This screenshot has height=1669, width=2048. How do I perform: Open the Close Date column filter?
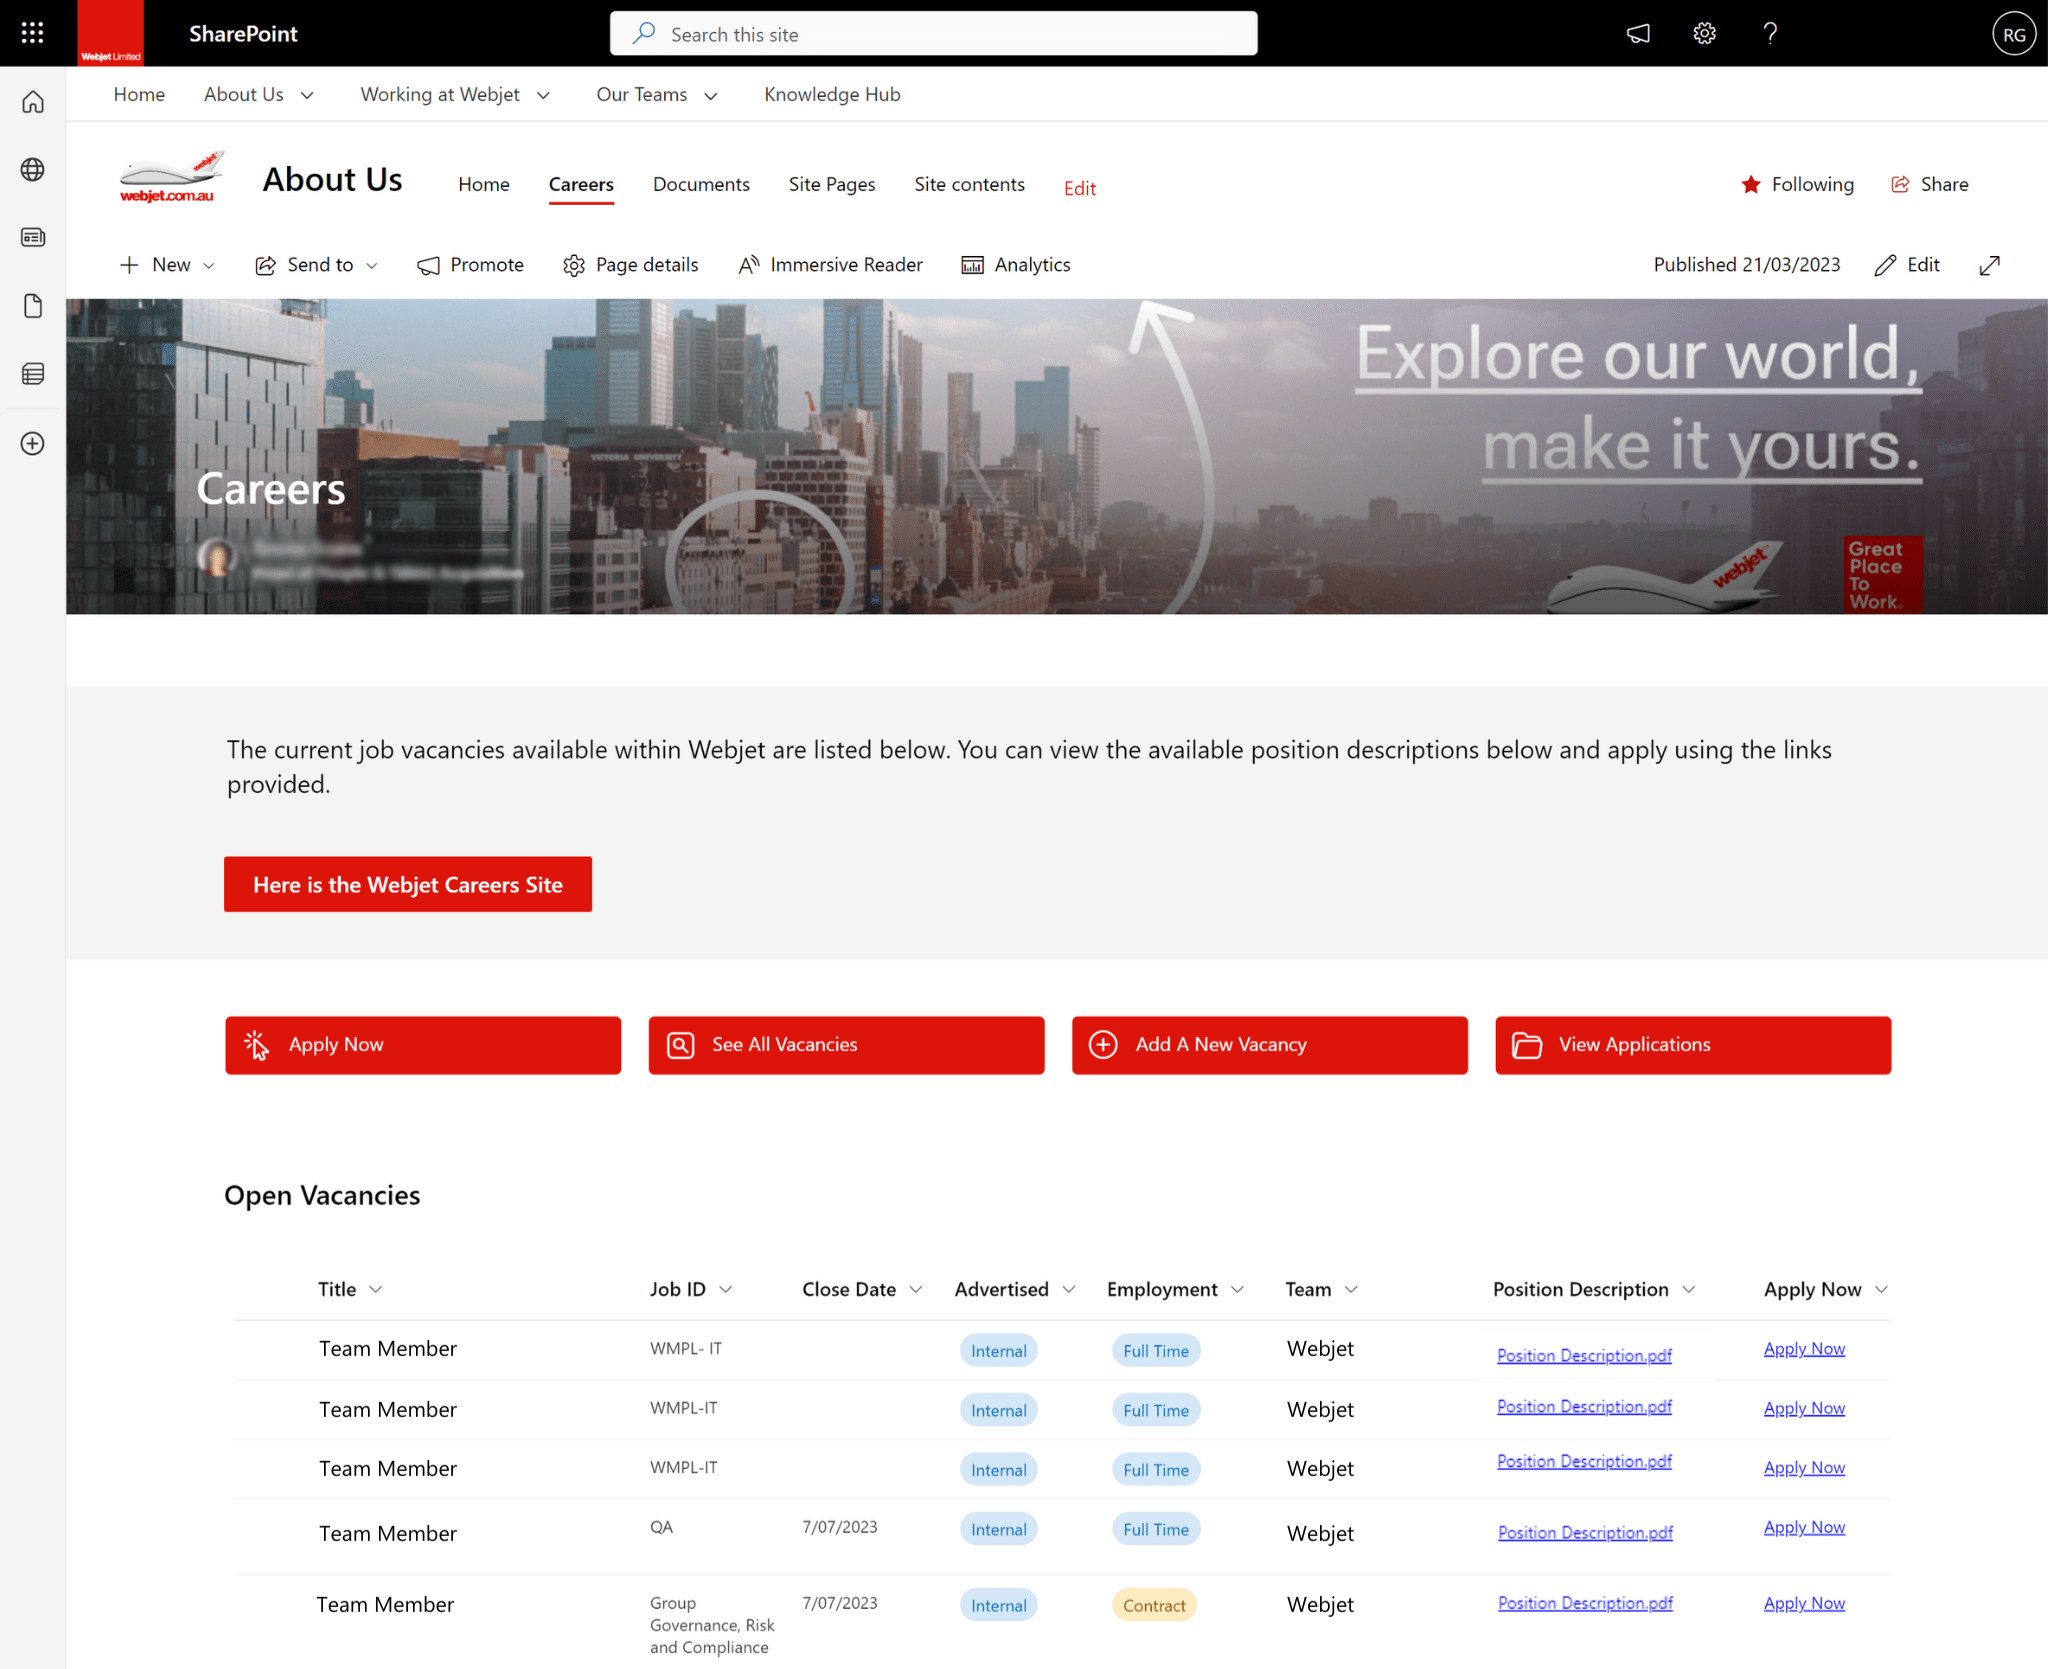point(916,1289)
